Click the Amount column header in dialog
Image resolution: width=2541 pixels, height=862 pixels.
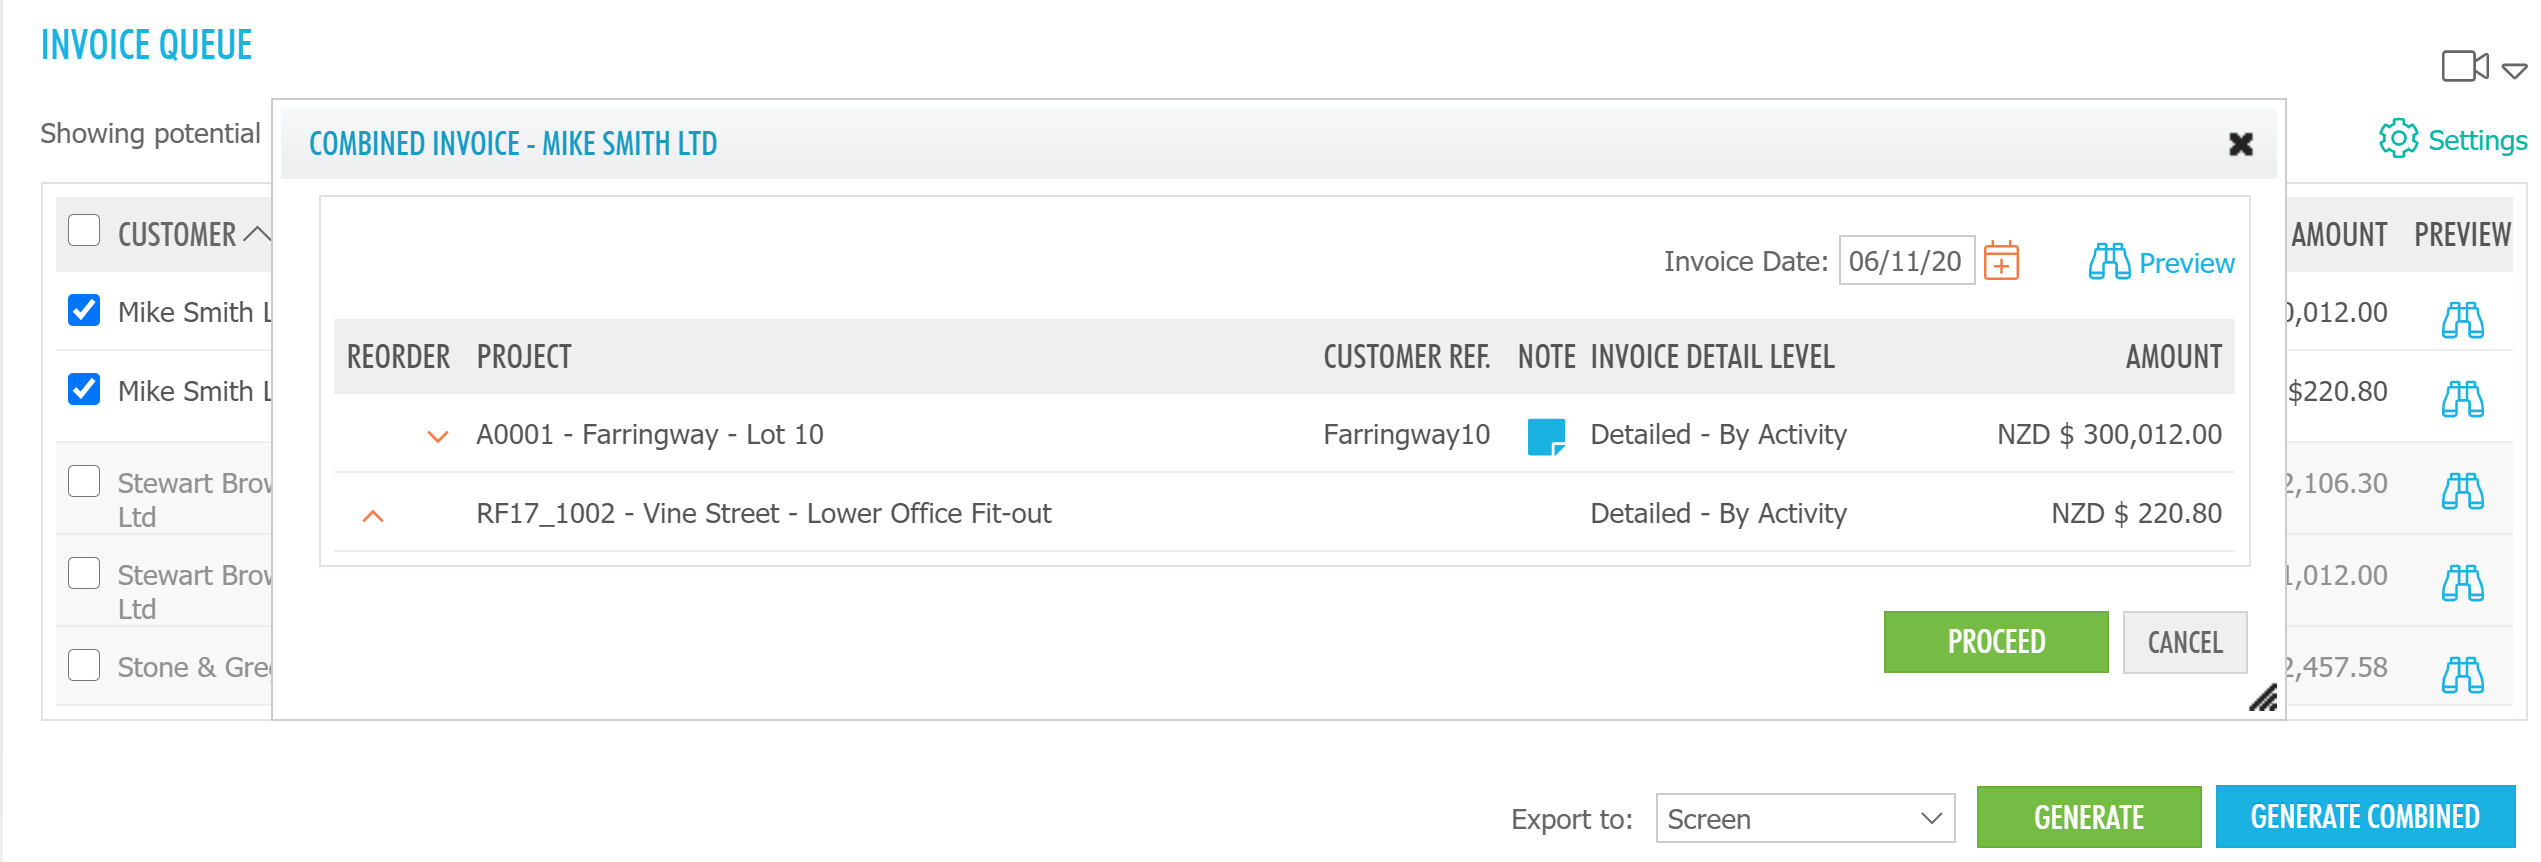point(2173,357)
